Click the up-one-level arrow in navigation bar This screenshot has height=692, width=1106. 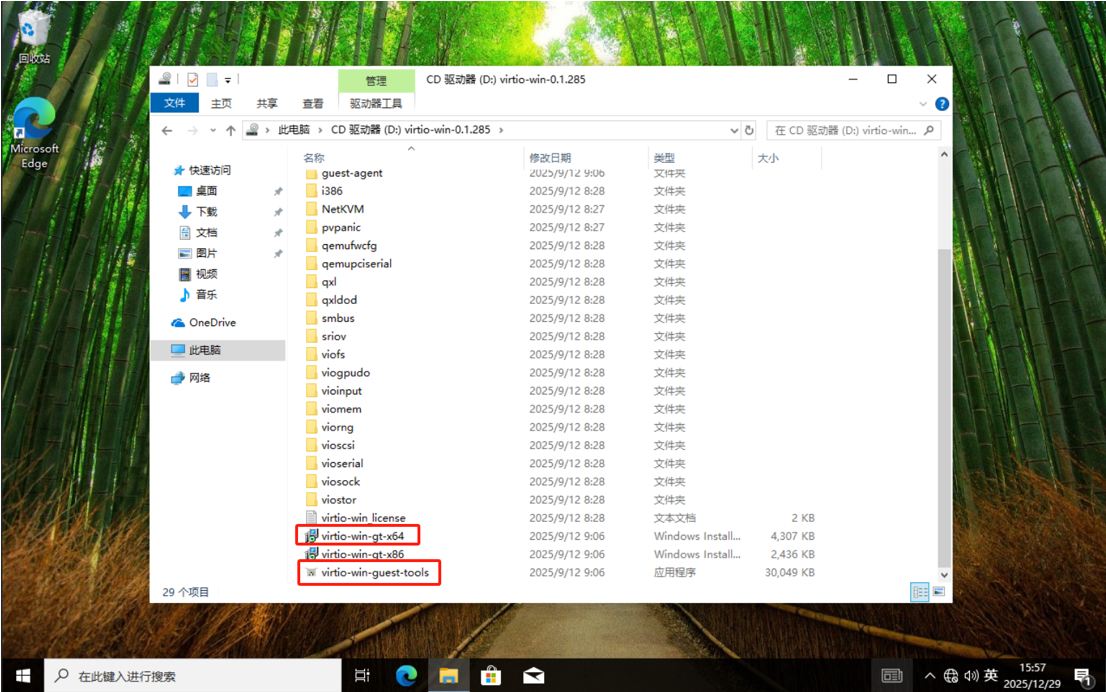[x=231, y=130]
